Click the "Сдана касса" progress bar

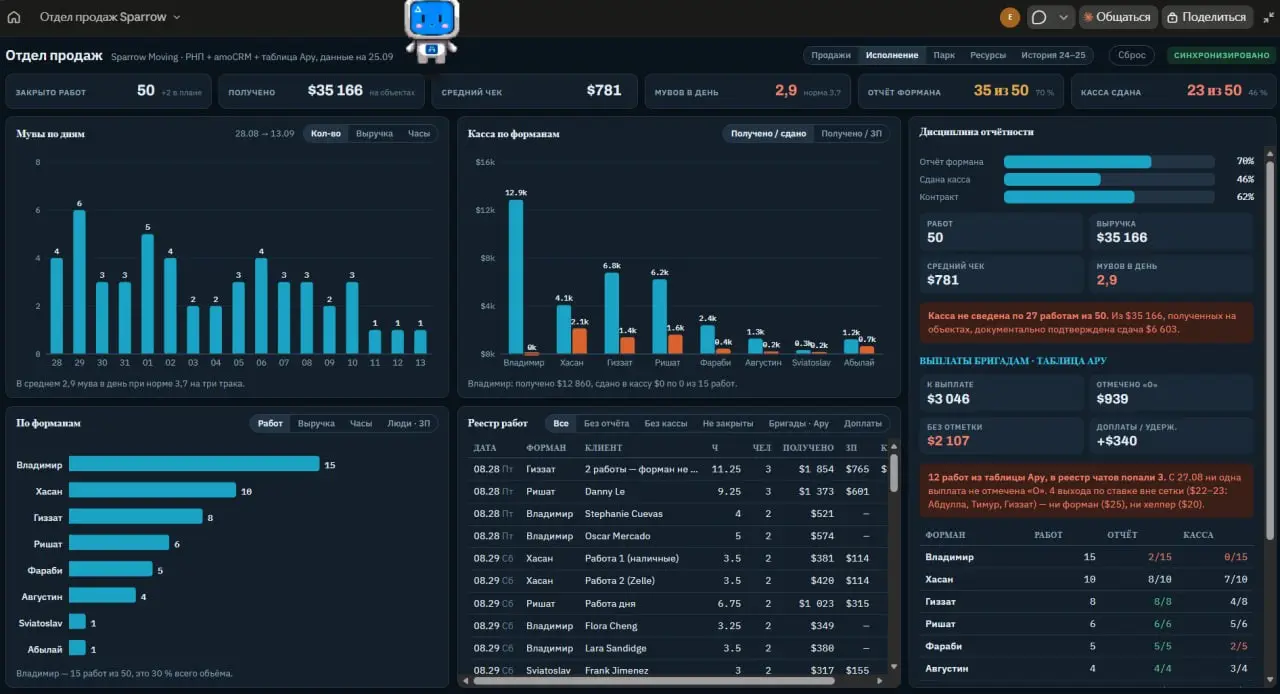tap(1109, 180)
